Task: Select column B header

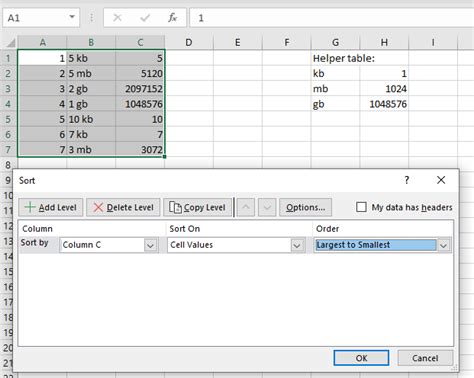Action: [91, 42]
